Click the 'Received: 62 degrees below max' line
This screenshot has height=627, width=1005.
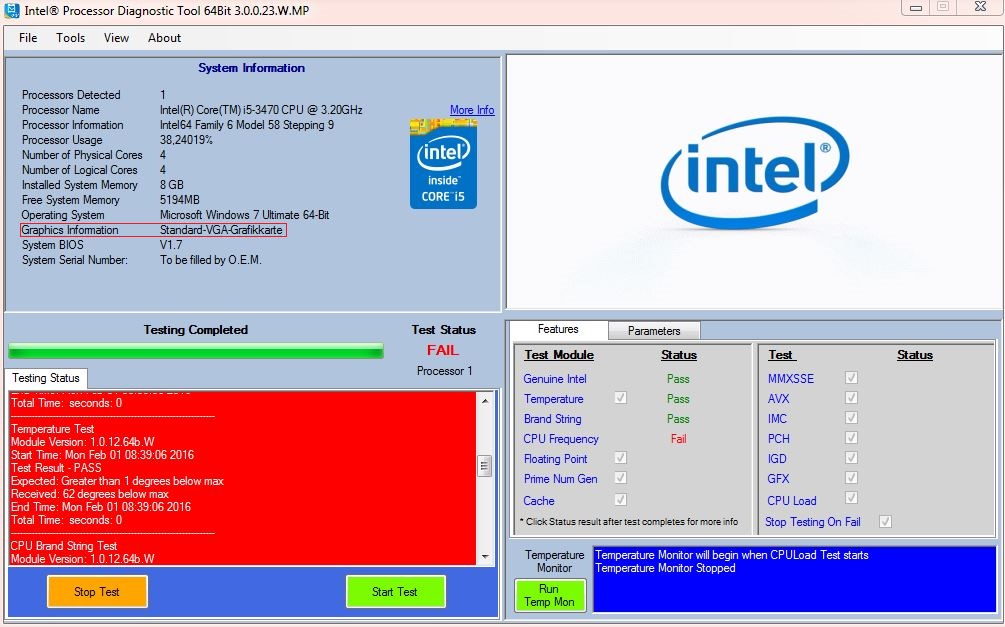click(x=90, y=494)
